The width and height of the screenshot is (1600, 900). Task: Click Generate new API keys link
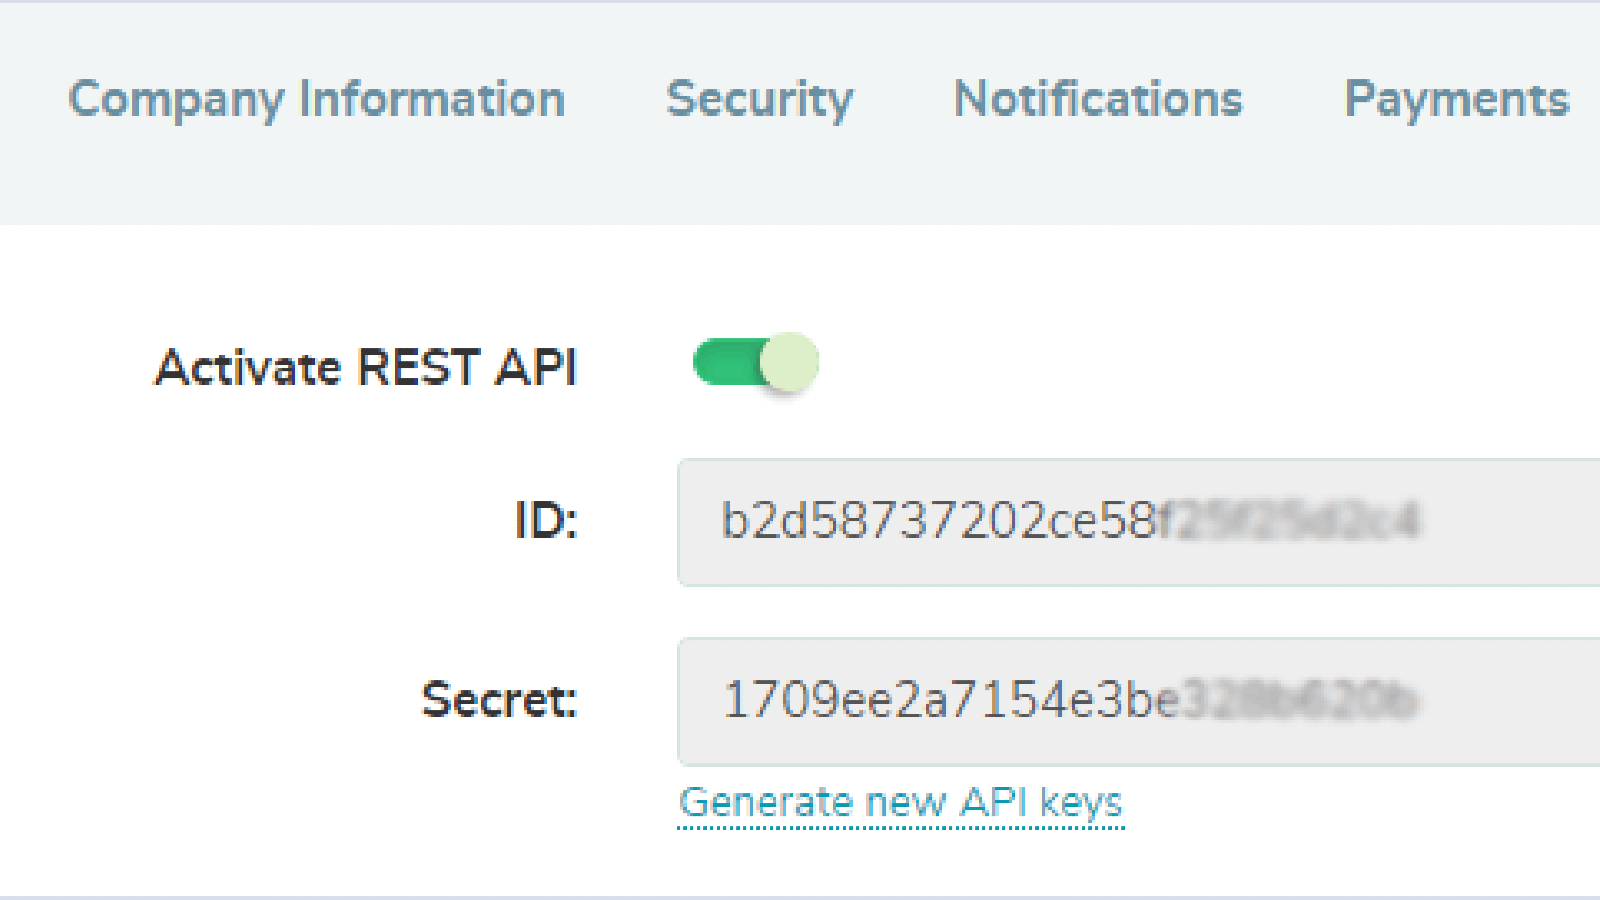click(x=900, y=803)
